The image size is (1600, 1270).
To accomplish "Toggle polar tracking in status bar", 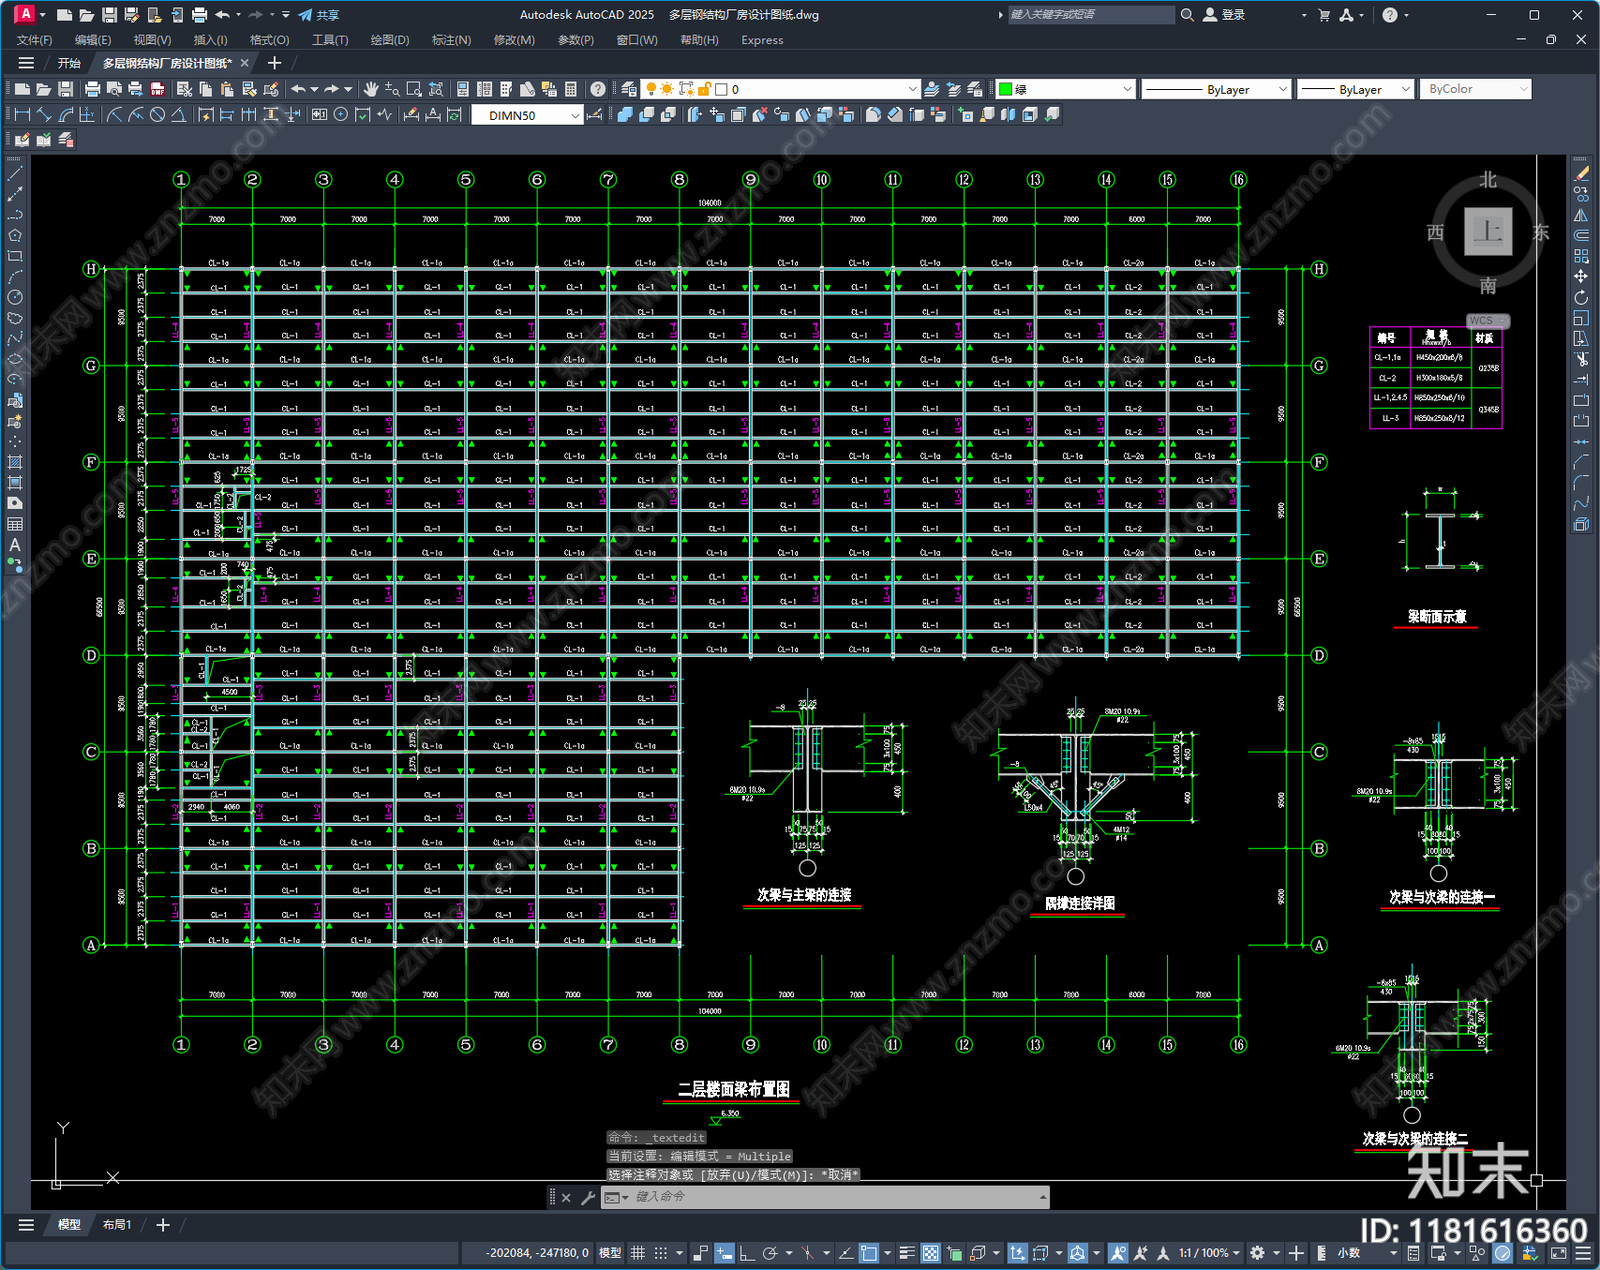I will click(x=770, y=1253).
